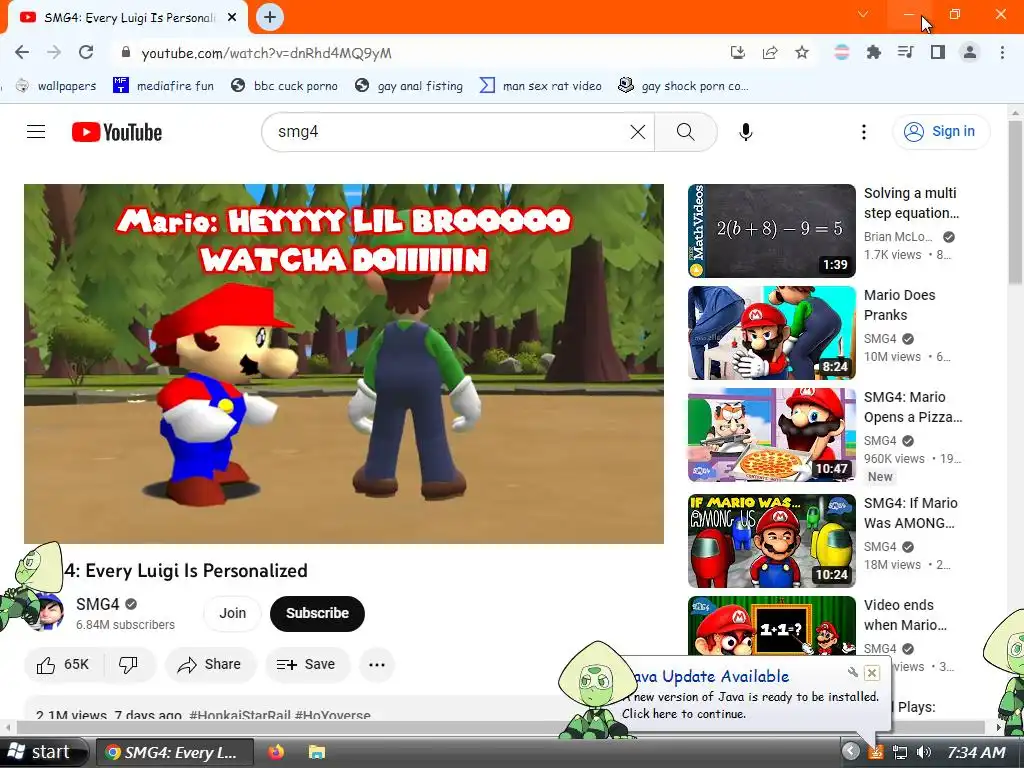The width and height of the screenshot is (1024, 768).
Task: Reload the page with the refresh icon
Action: (x=86, y=53)
